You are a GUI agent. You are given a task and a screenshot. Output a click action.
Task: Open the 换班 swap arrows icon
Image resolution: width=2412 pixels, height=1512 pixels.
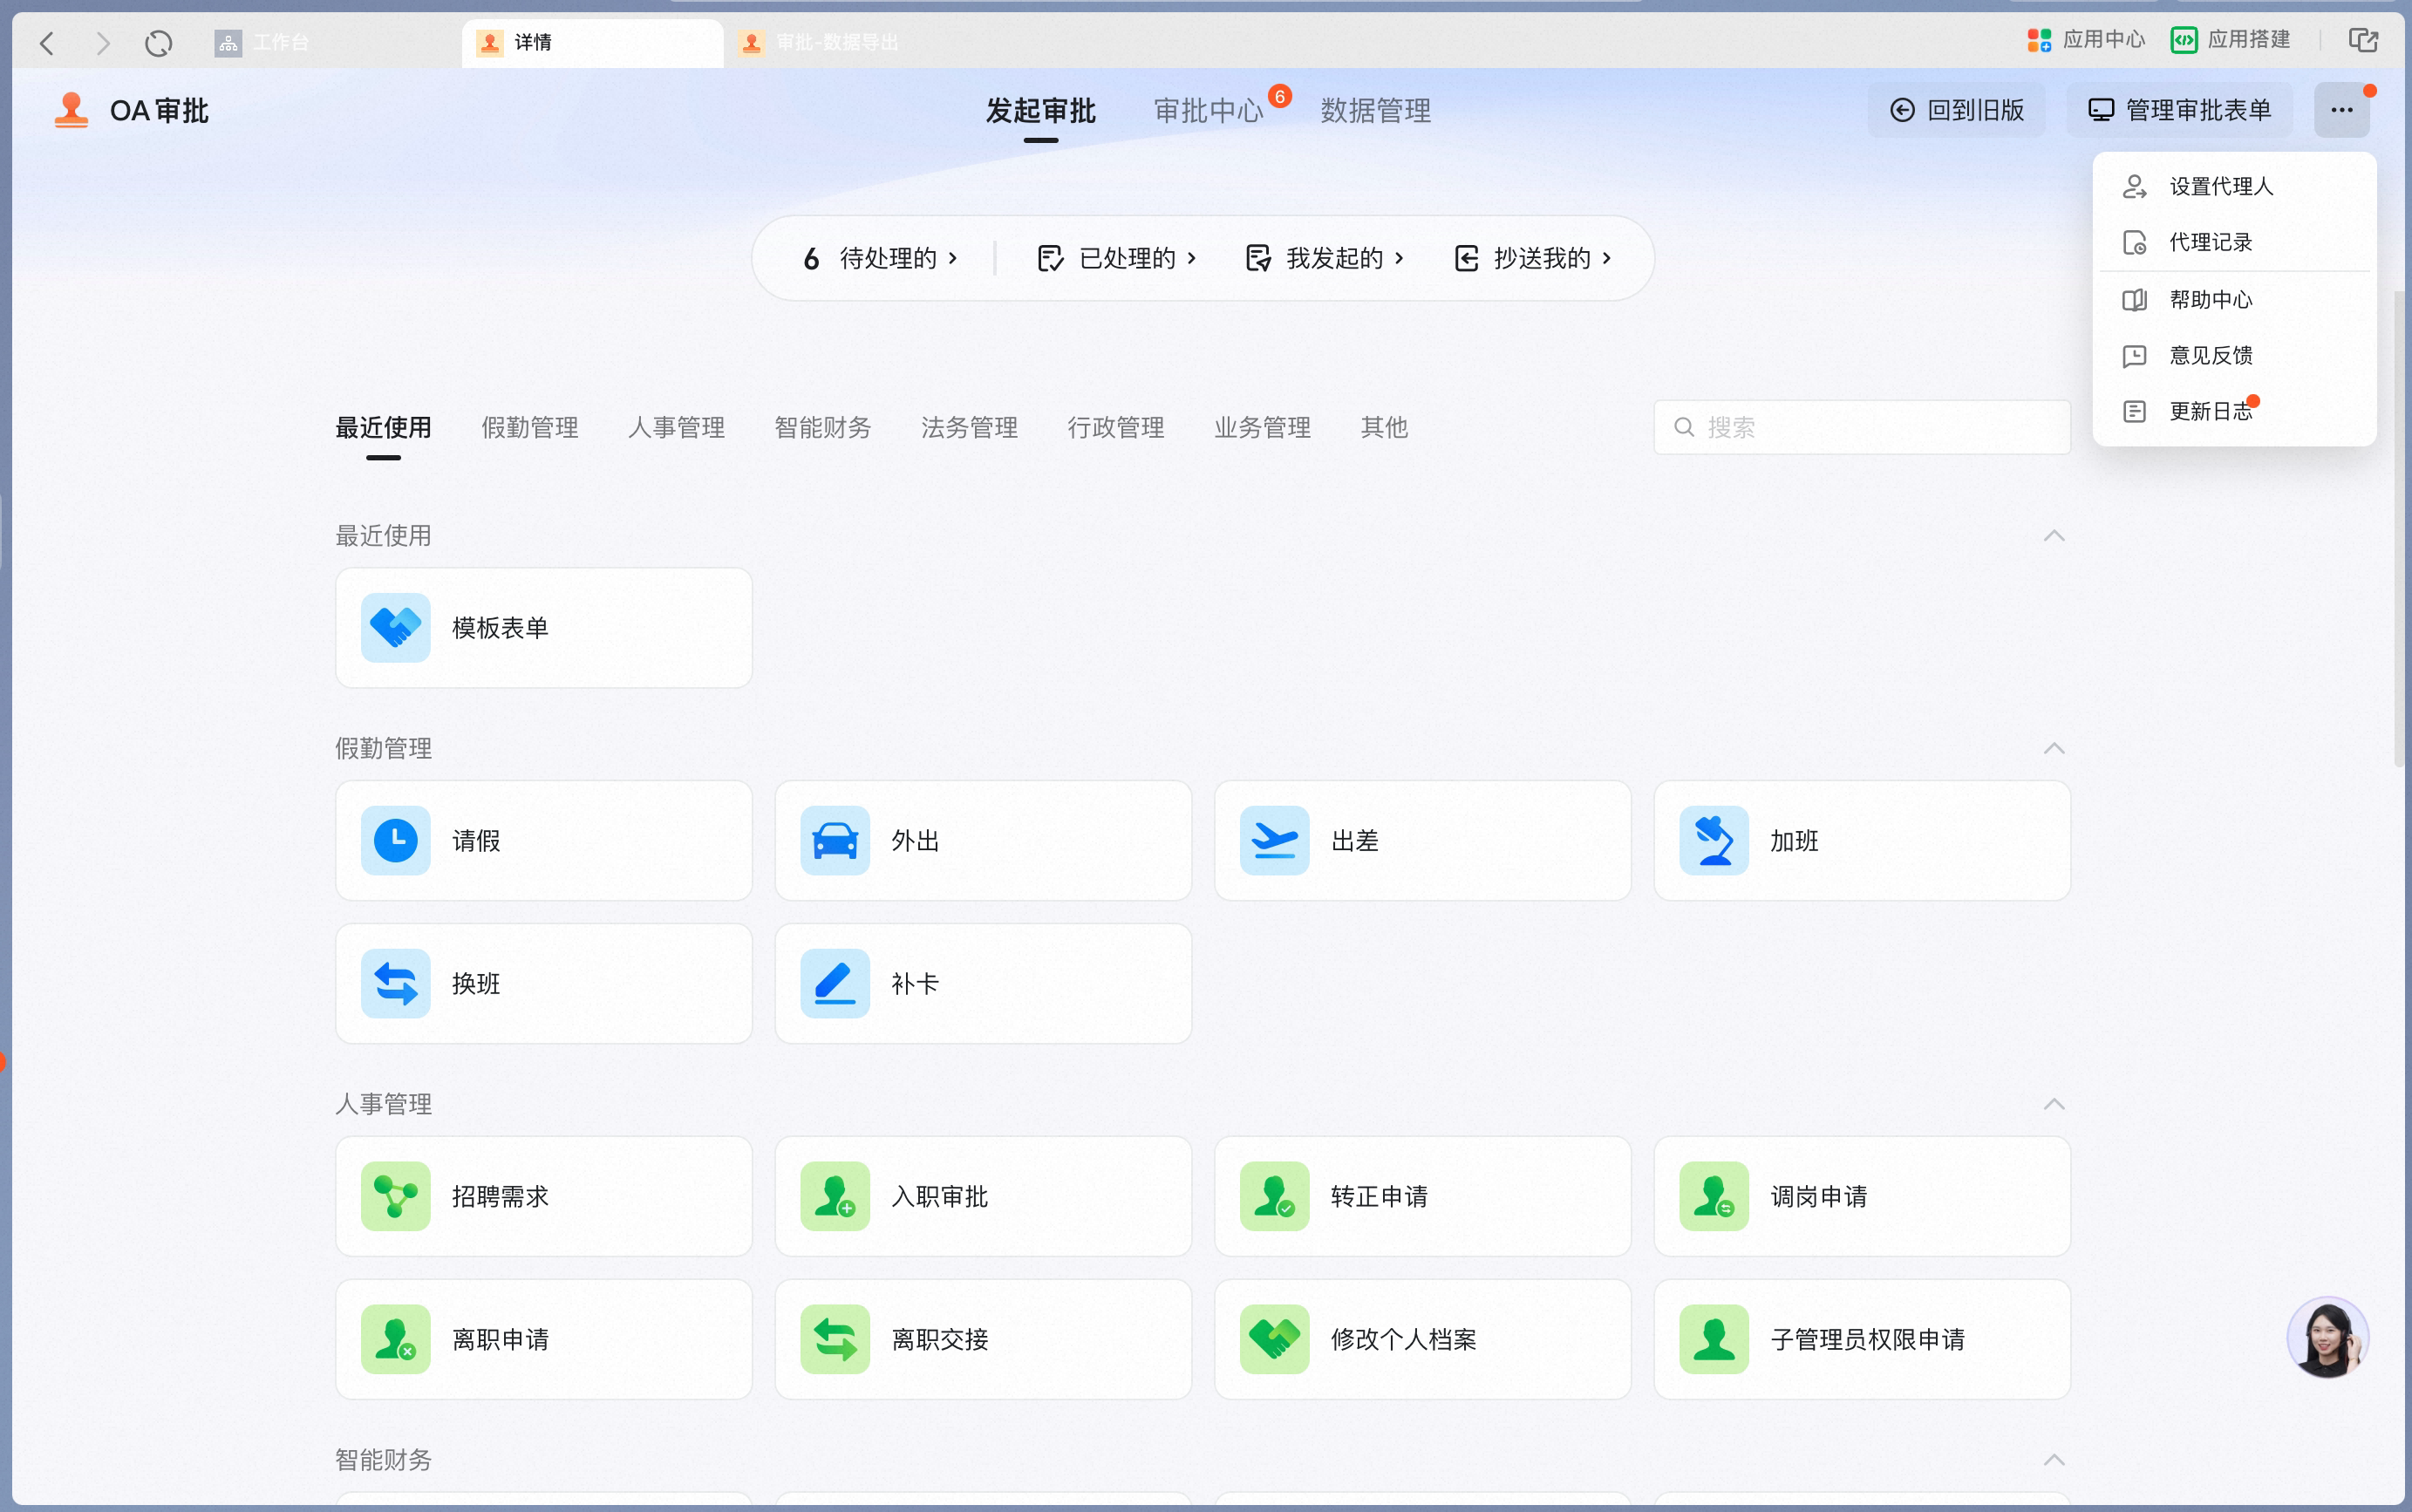click(395, 983)
